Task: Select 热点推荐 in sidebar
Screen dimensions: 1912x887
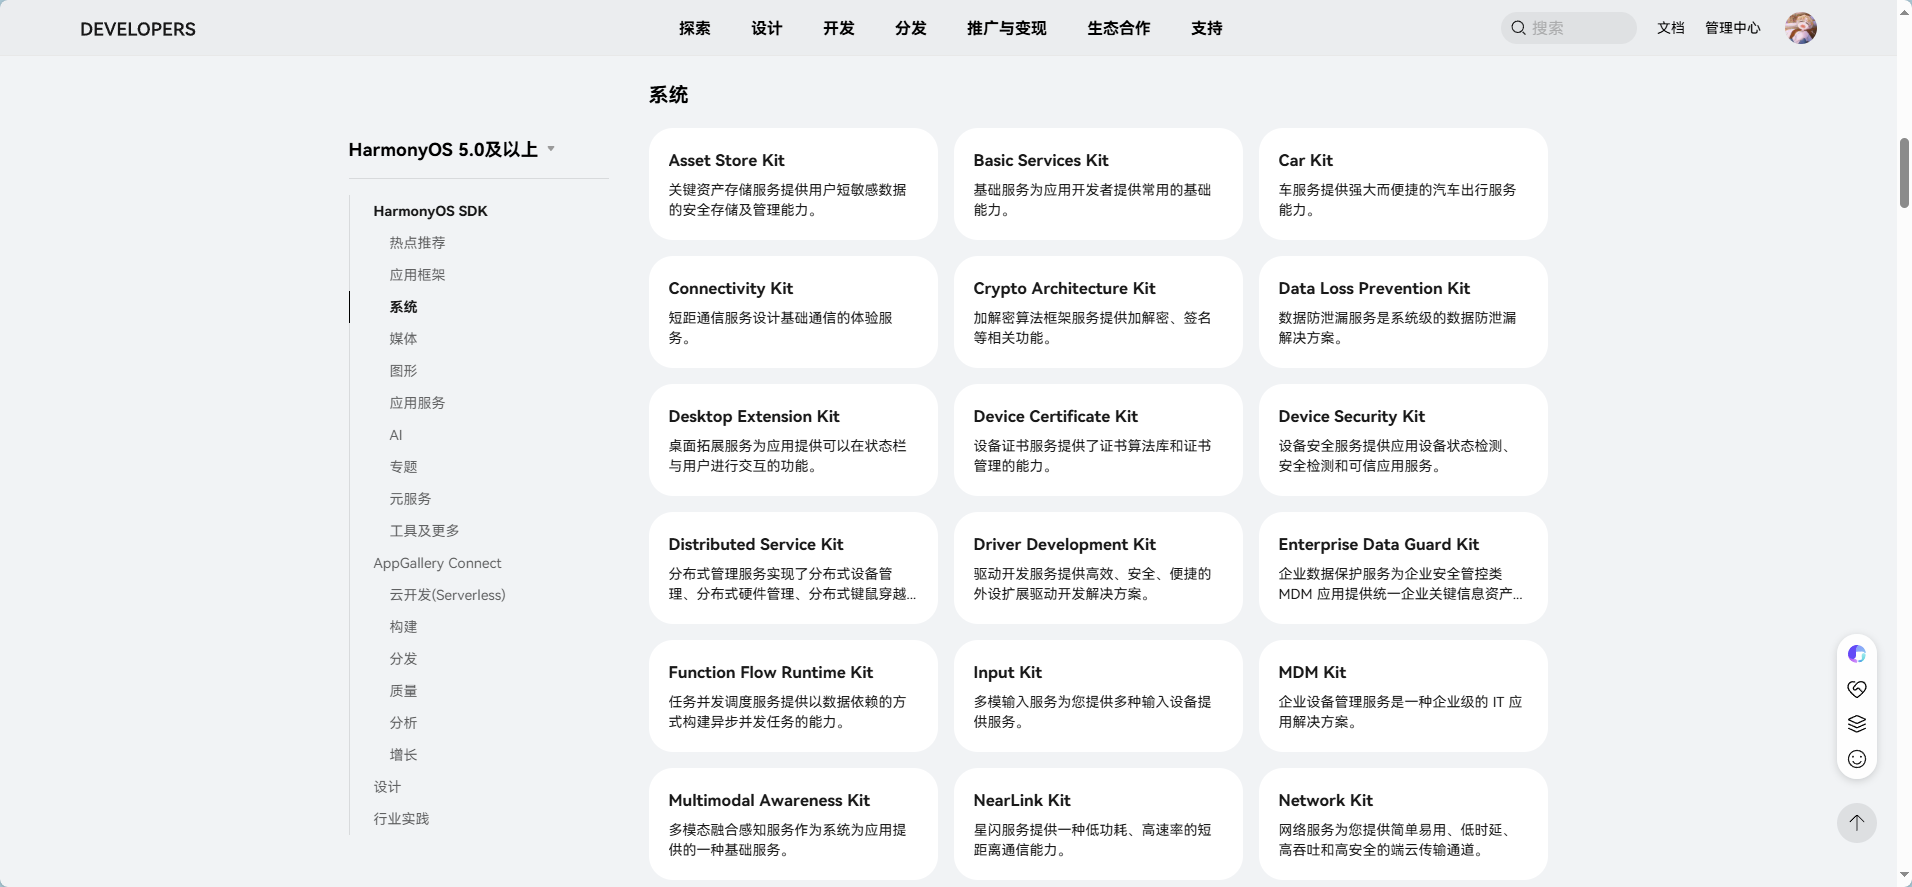Action: [417, 243]
